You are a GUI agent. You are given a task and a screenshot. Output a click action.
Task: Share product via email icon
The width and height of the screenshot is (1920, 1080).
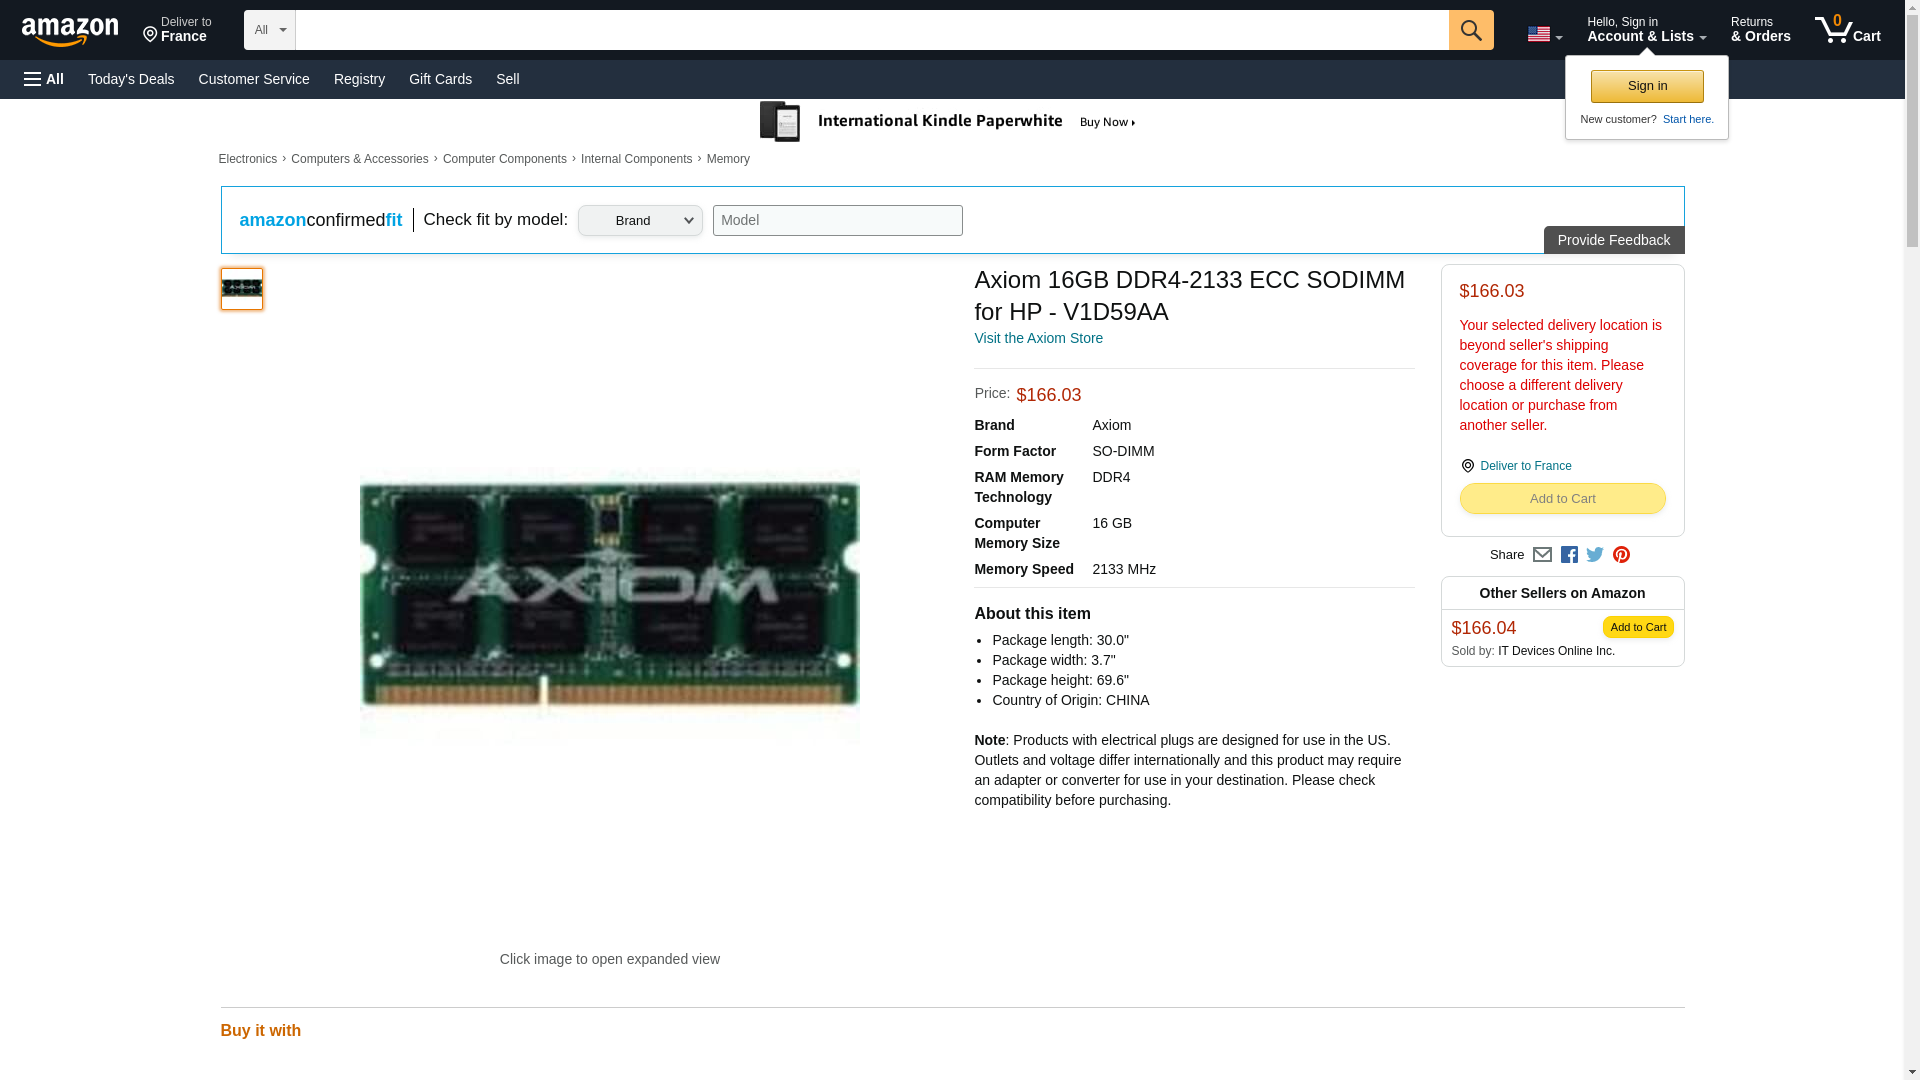coord(1542,555)
